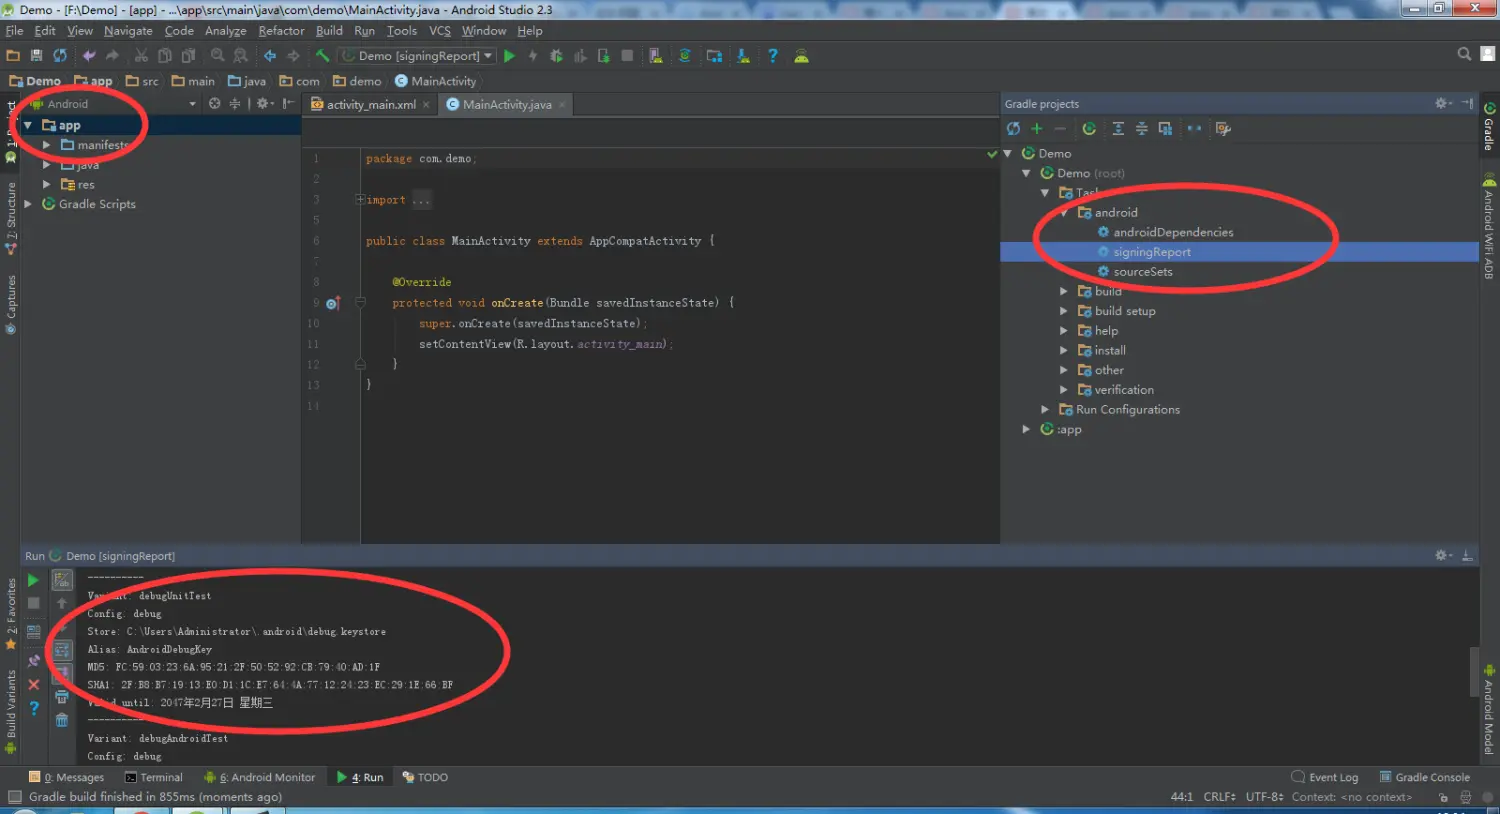1500x814 pixels.
Task: Click the Undo arrow icon
Action: [89, 56]
